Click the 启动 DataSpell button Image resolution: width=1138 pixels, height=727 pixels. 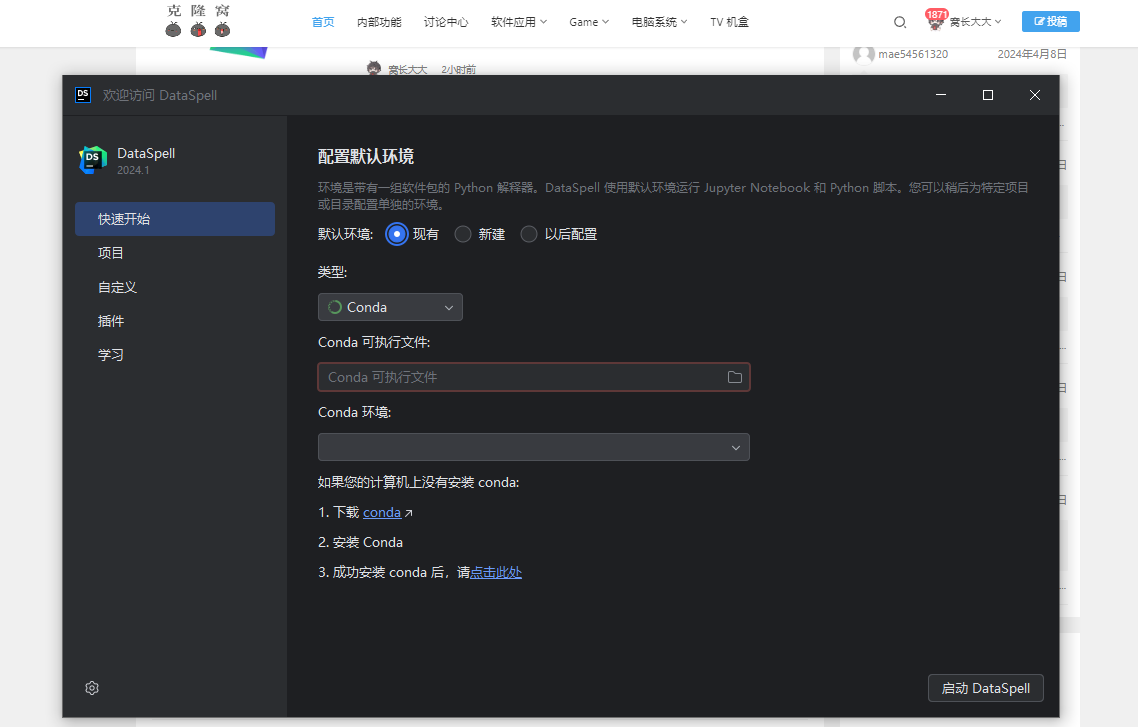point(986,688)
